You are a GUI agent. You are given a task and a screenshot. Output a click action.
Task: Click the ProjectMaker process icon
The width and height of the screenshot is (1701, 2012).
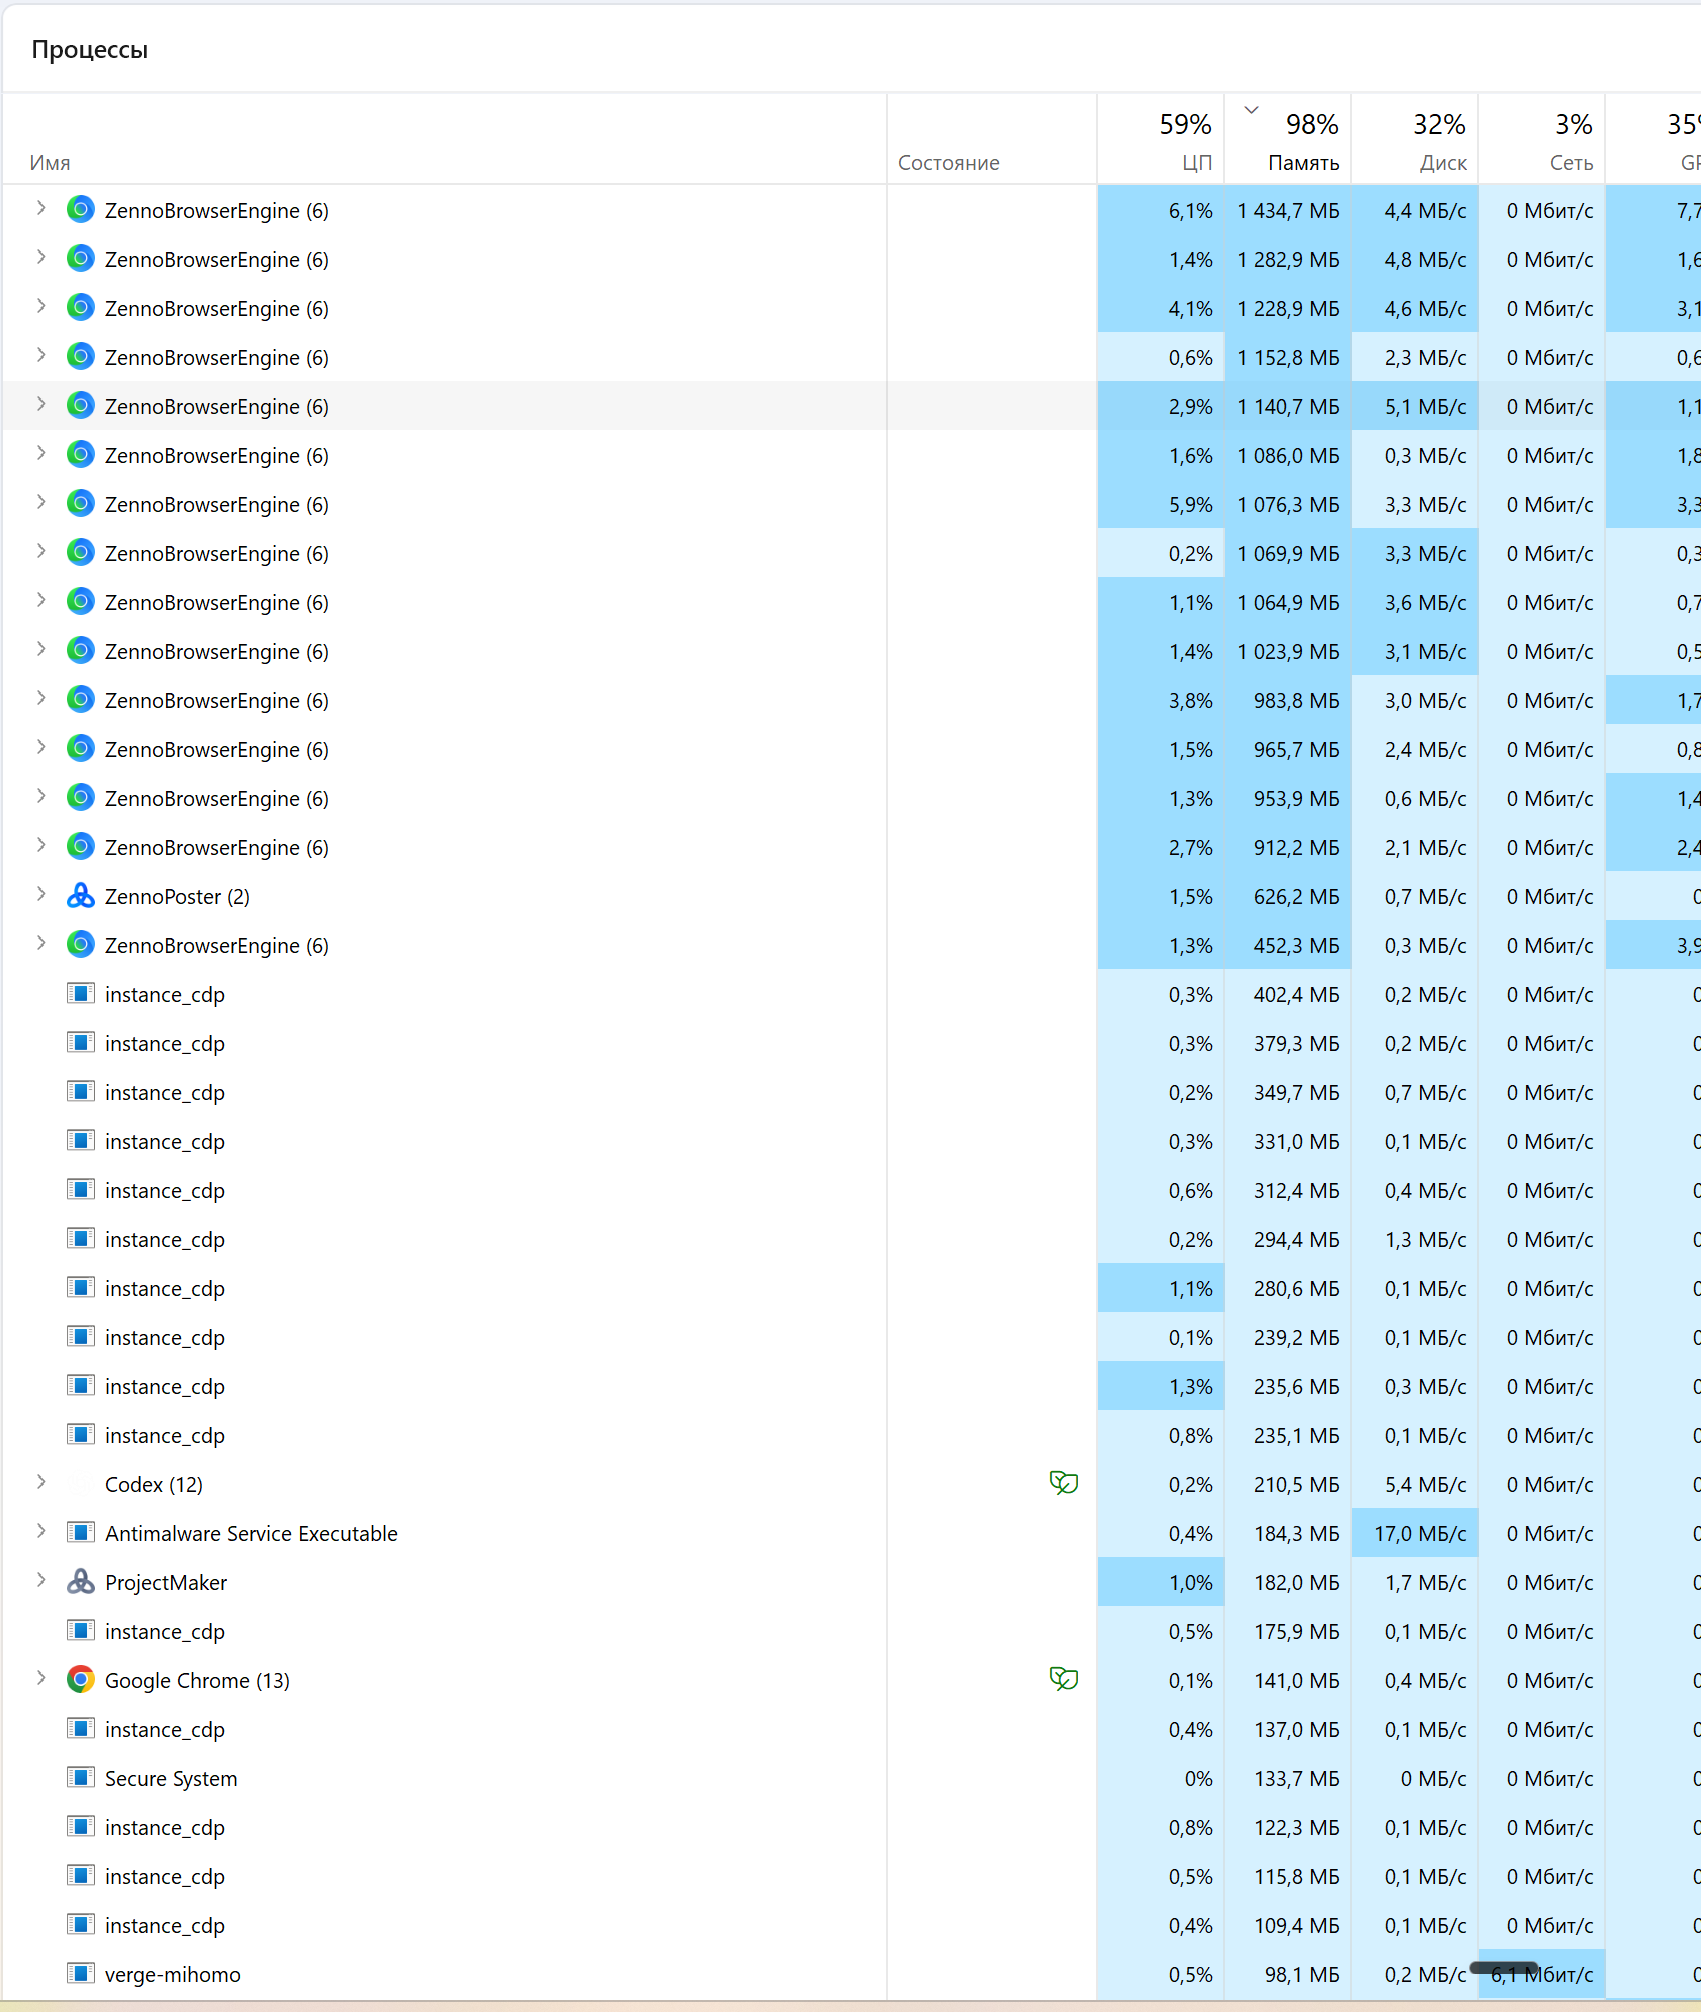(81, 1582)
